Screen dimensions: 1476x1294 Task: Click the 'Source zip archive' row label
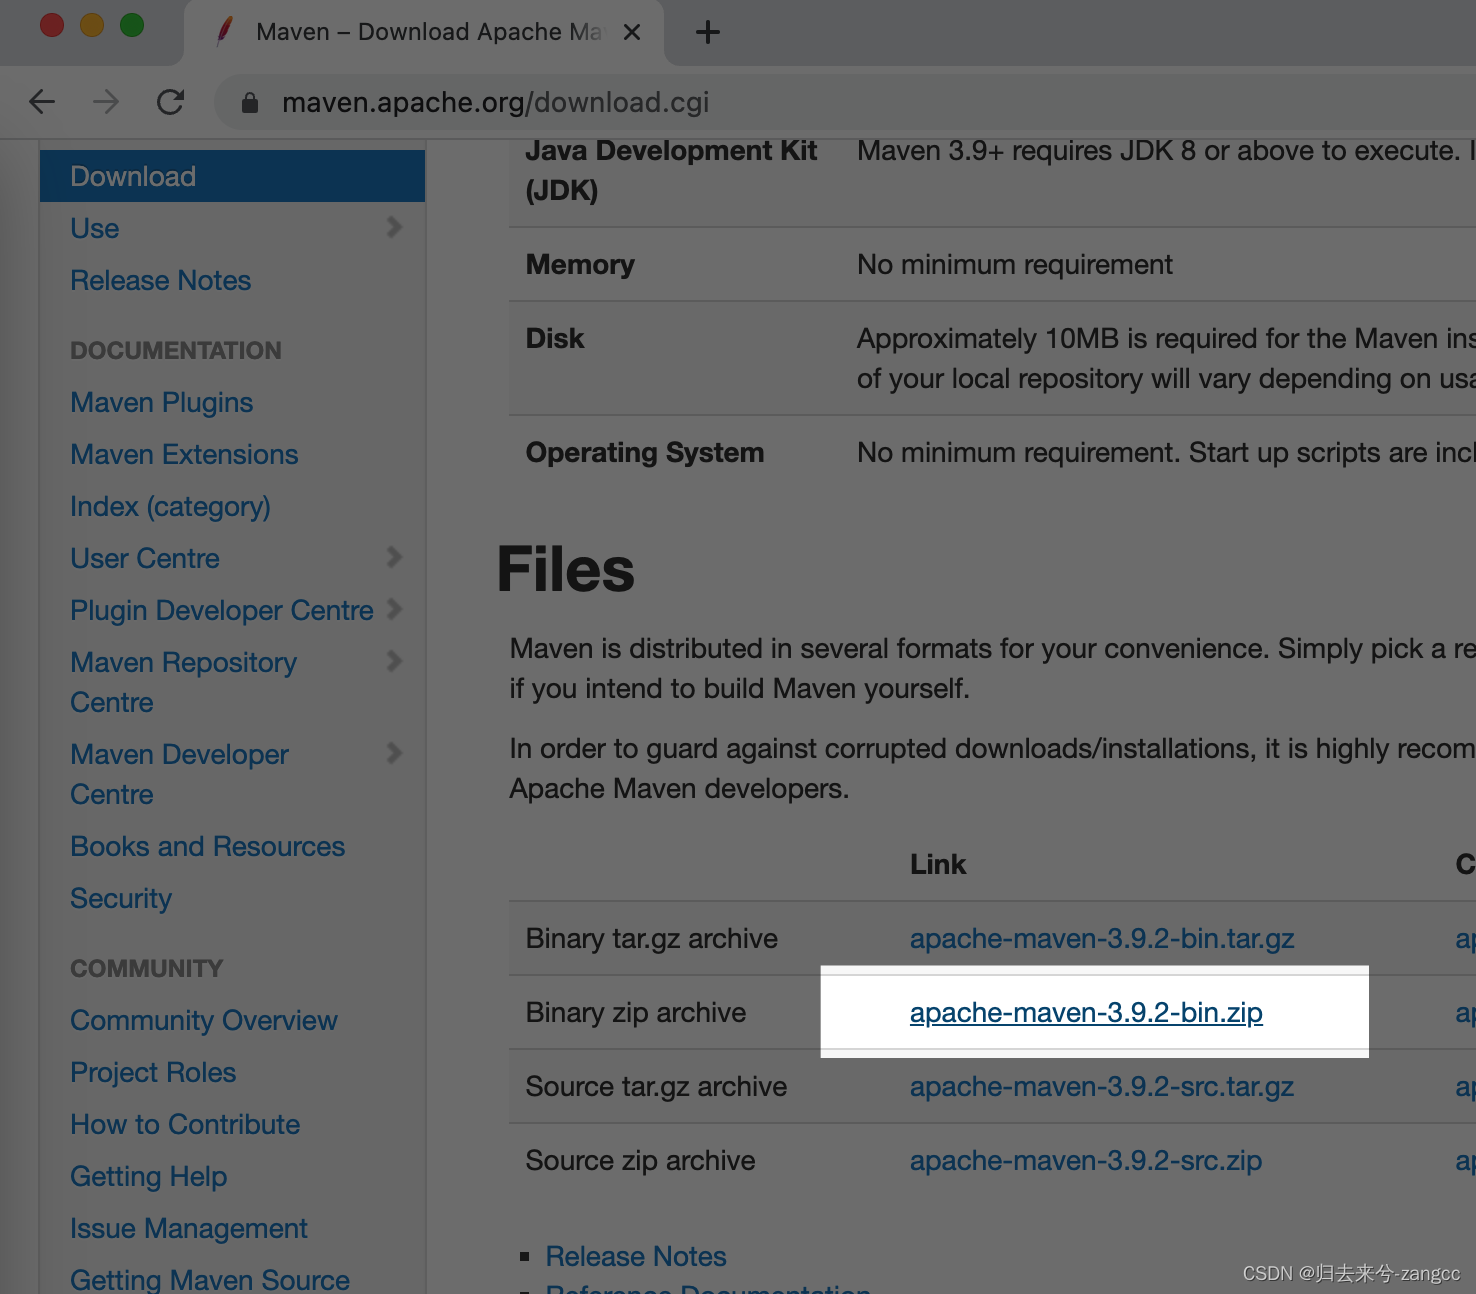coord(640,1160)
